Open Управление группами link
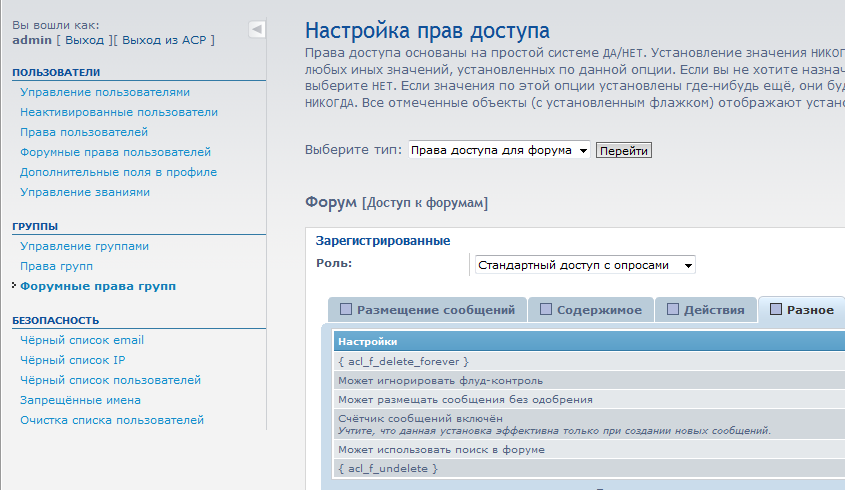Viewport: 845px width, 490px height. coord(85,246)
